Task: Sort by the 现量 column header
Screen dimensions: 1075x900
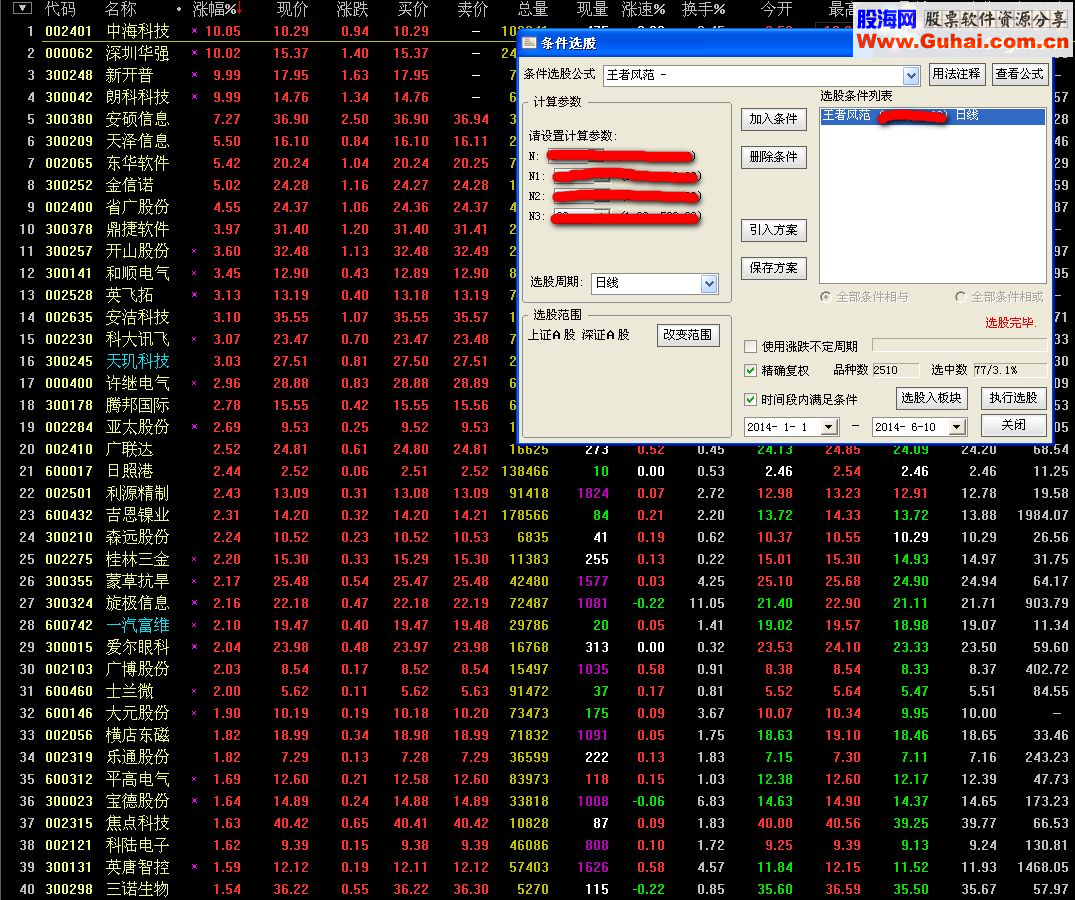Action: (593, 10)
